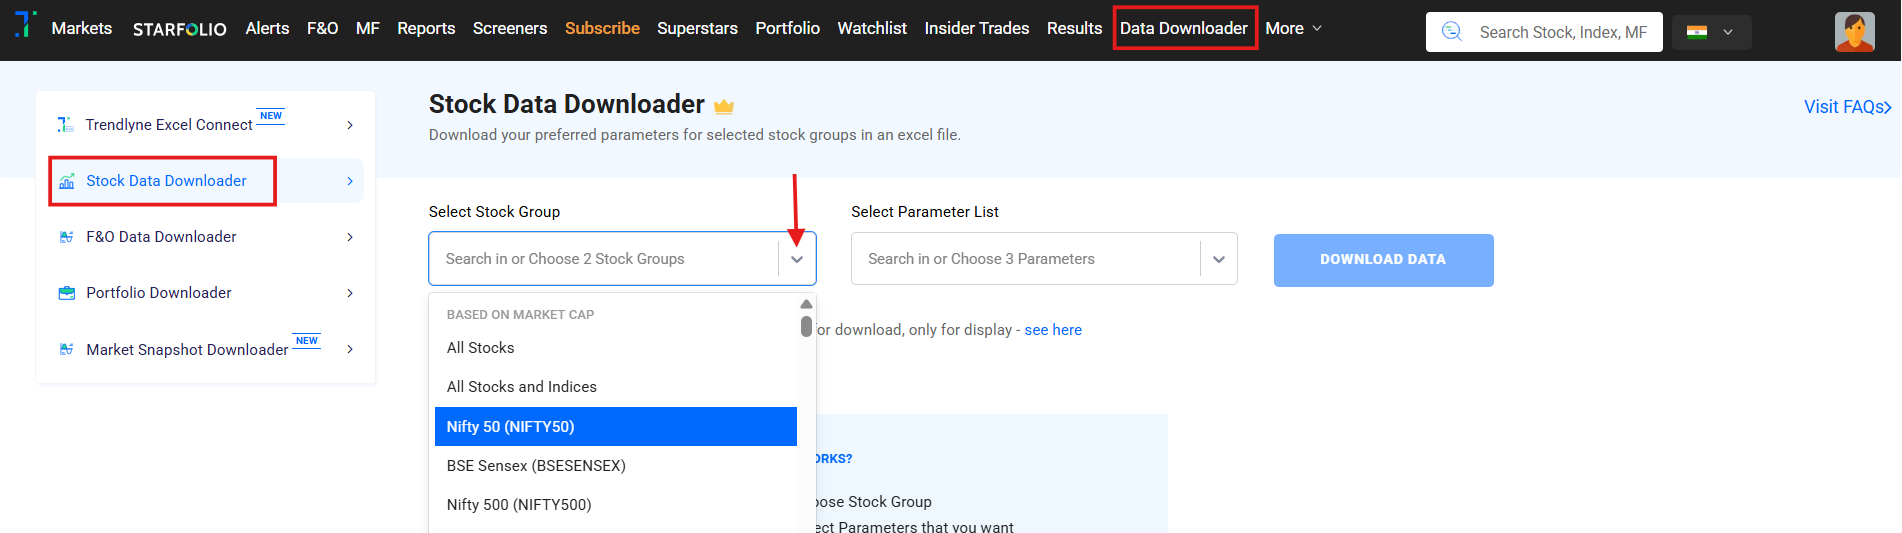
Task: Open the Visit FAQs link
Action: click(1847, 107)
